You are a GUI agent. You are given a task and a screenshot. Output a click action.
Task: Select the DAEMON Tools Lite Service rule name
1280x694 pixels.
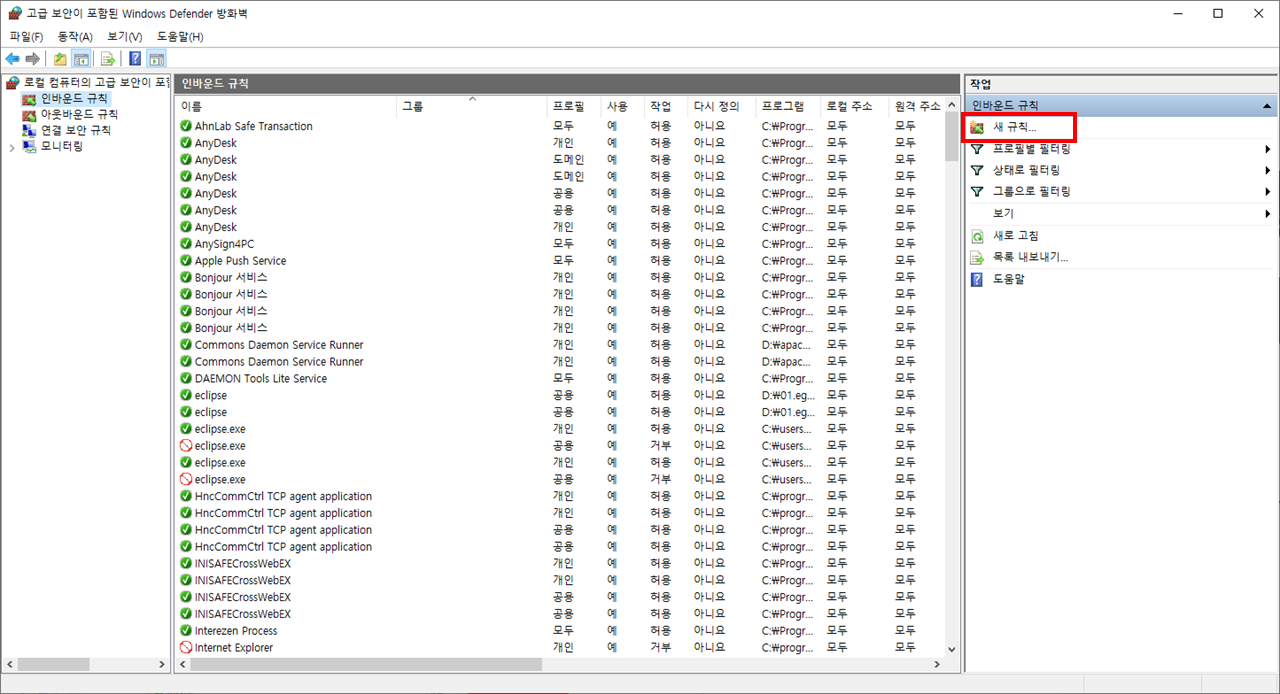point(261,379)
